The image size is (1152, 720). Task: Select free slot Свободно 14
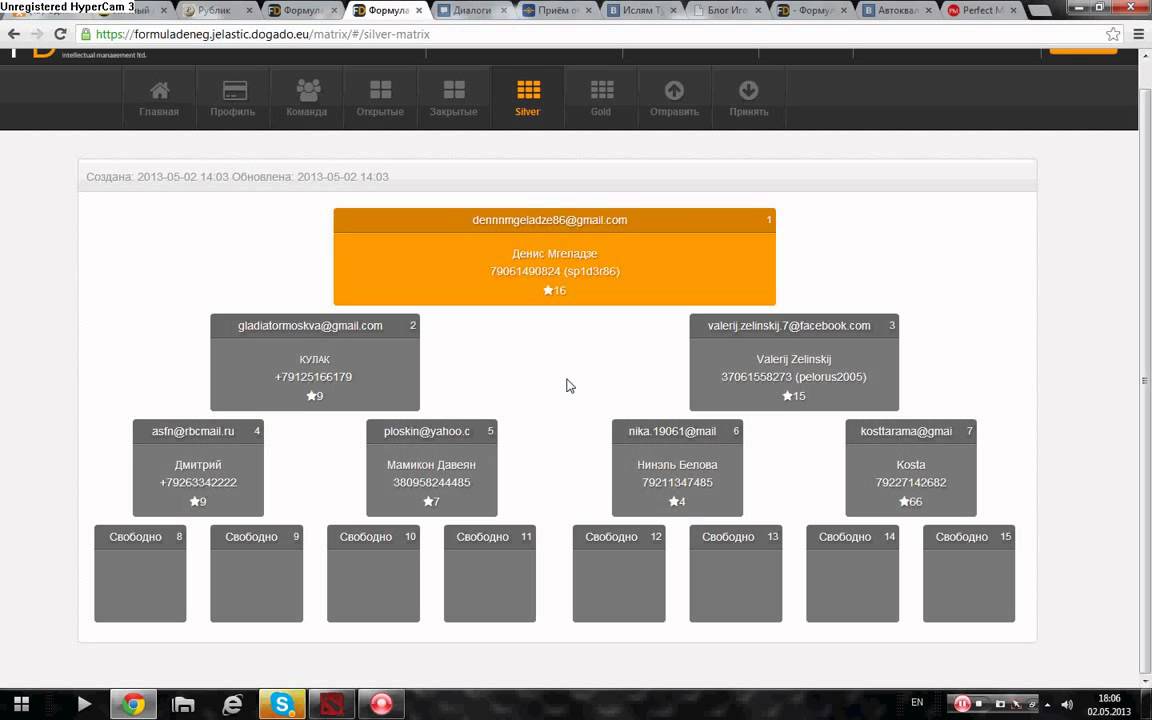point(853,573)
